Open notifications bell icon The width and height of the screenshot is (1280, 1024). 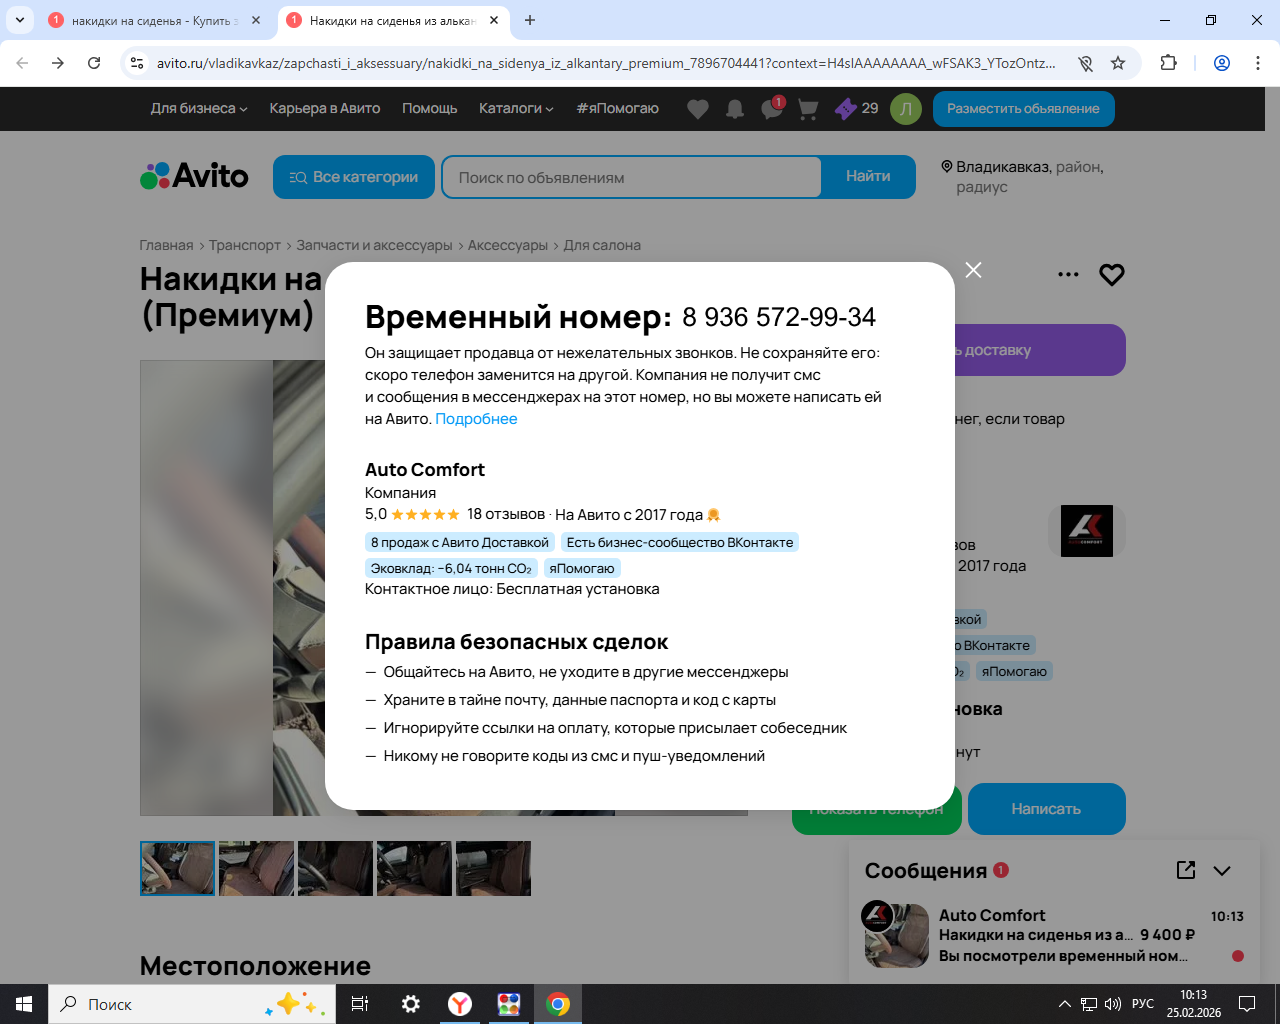coord(735,109)
